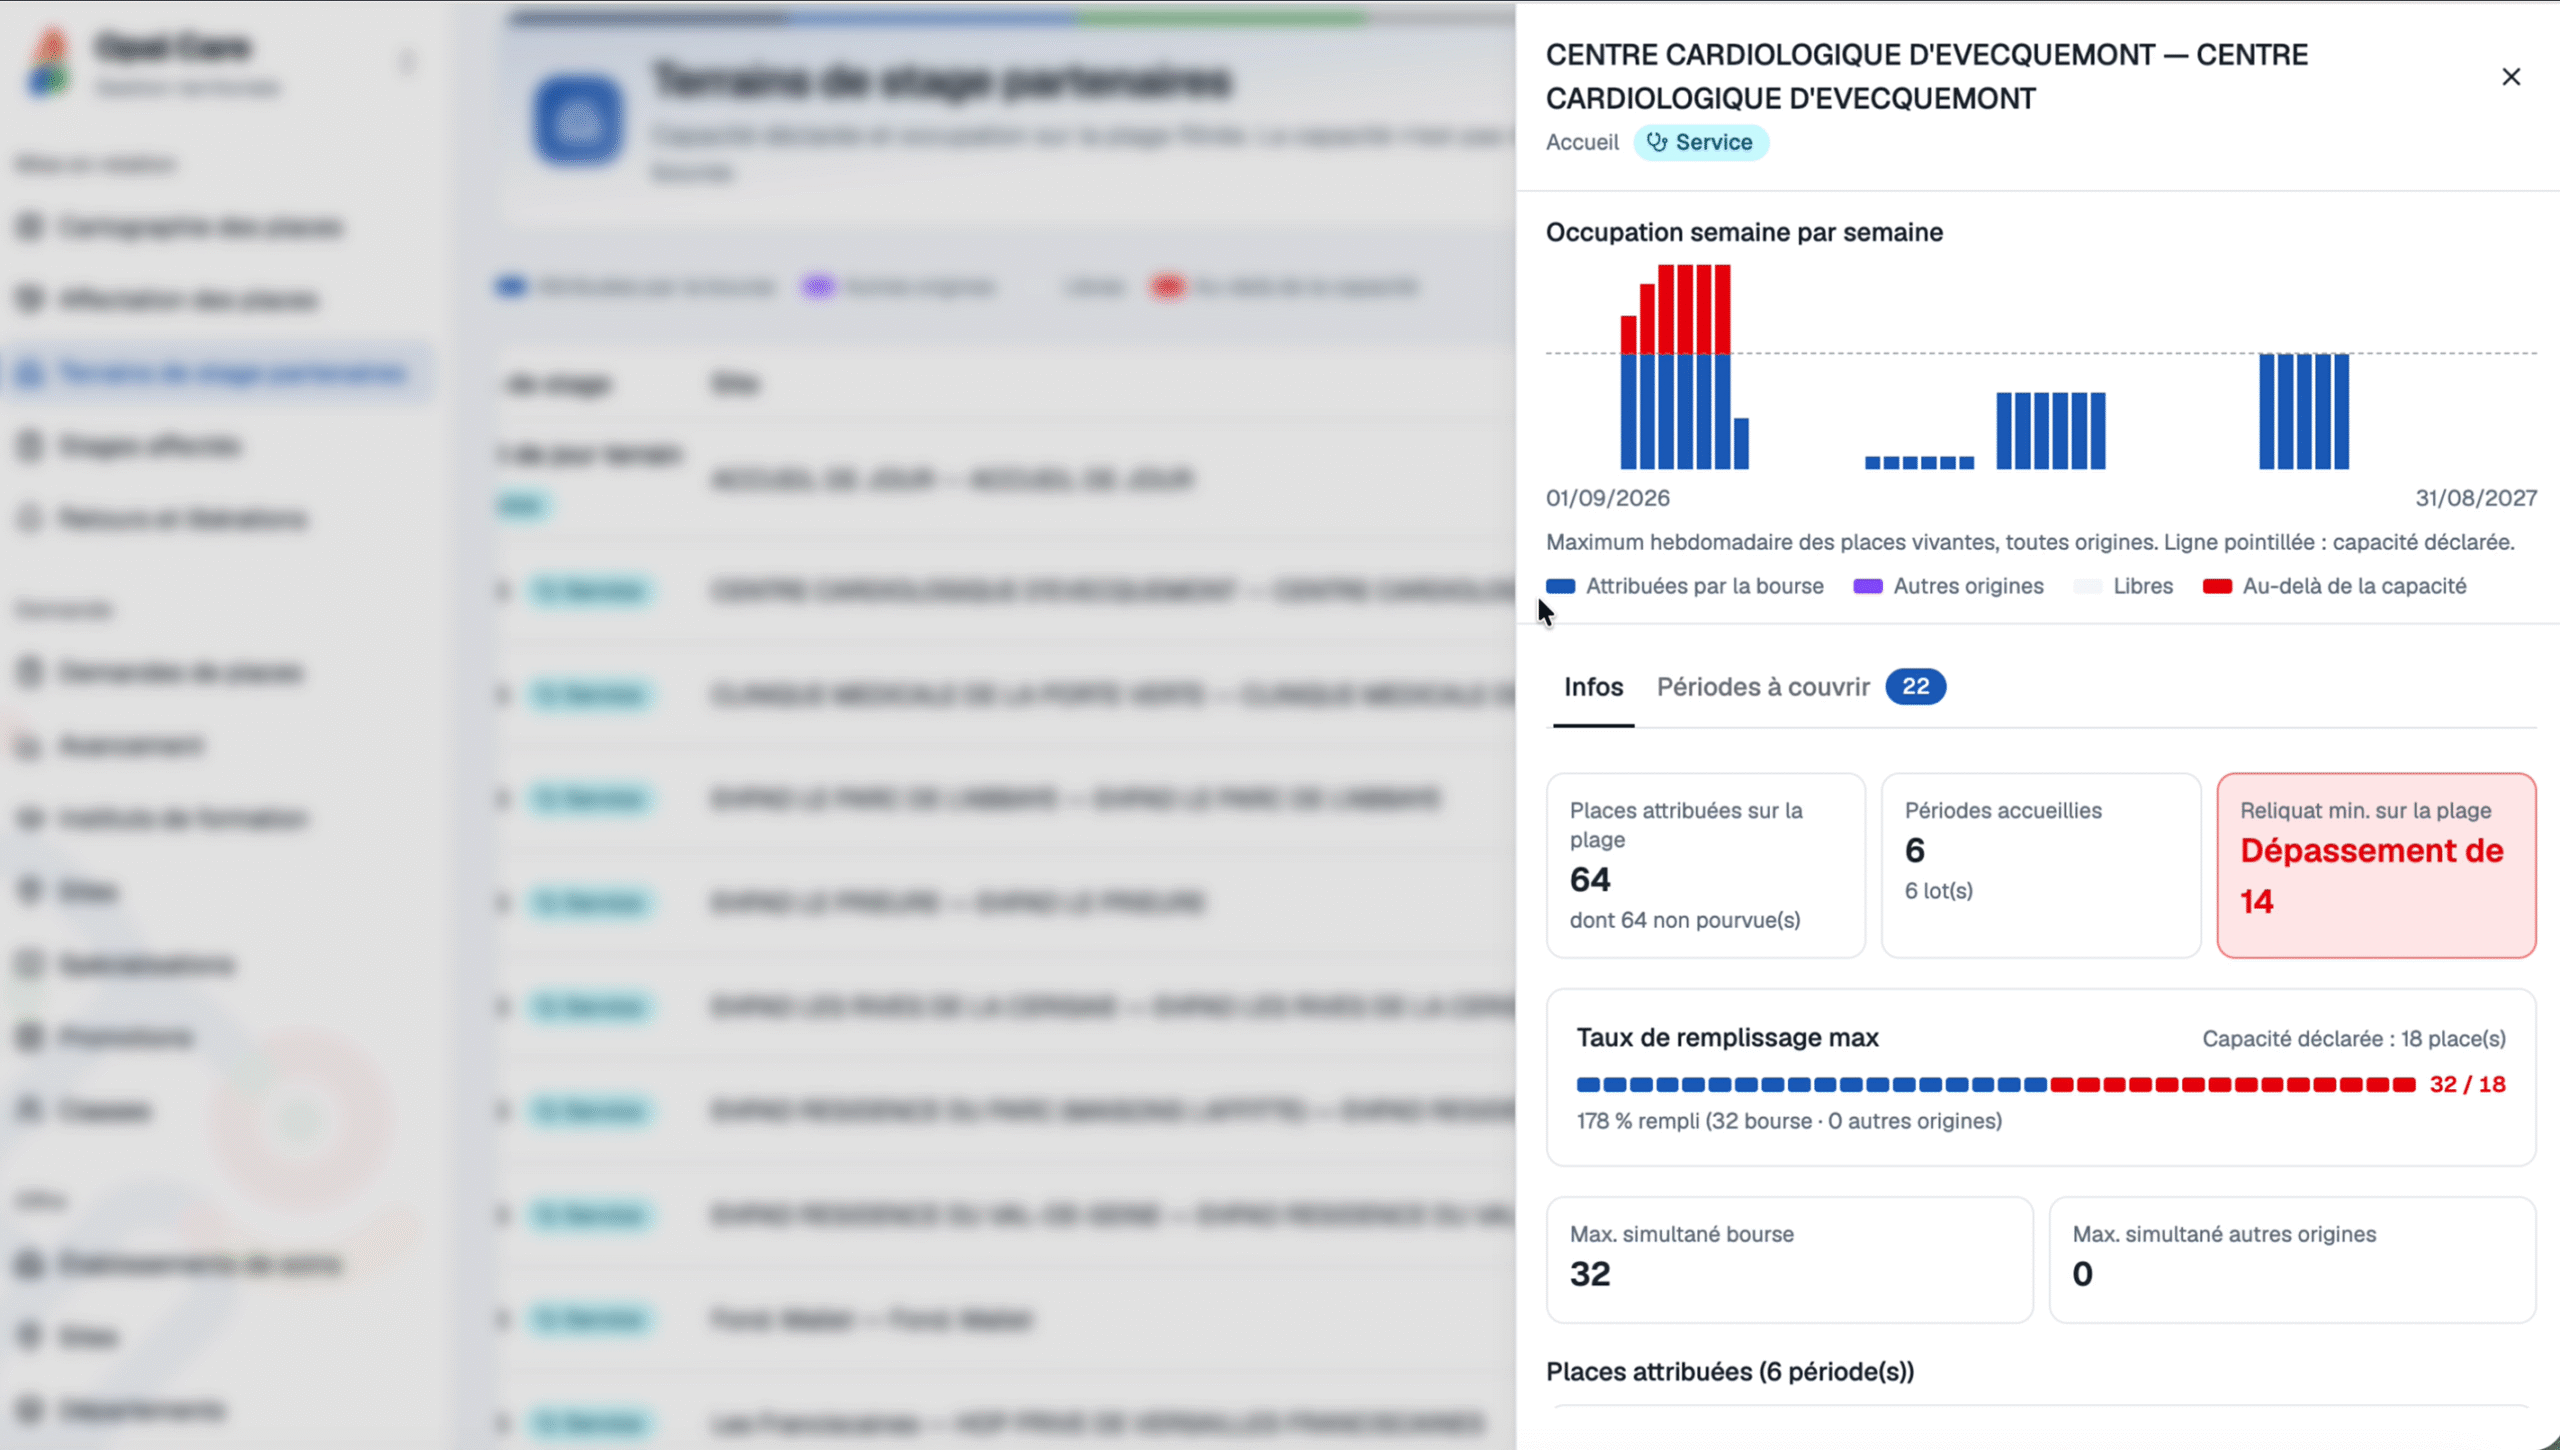This screenshot has width=2560, height=1450.
Task: Click the Avancement sidebar icon
Action: pos(30,745)
